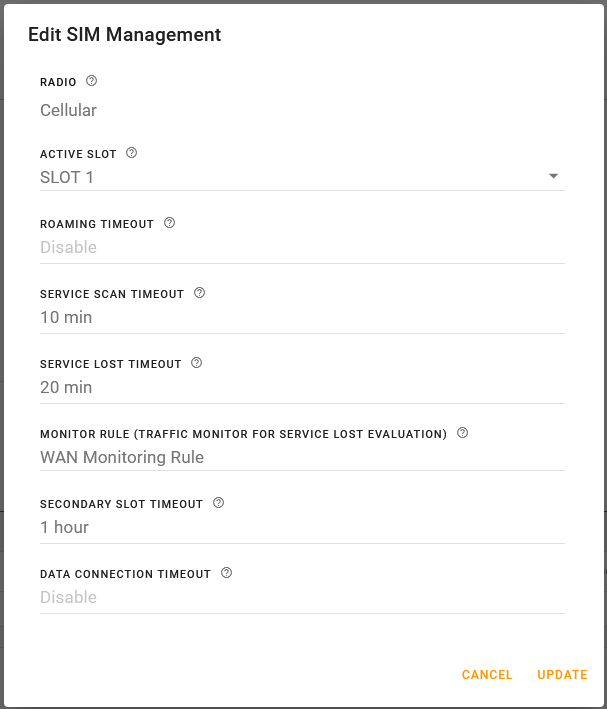Image resolution: width=607 pixels, height=709 pixels.
Task: Click help icon next to Radio
Action: 92,81
